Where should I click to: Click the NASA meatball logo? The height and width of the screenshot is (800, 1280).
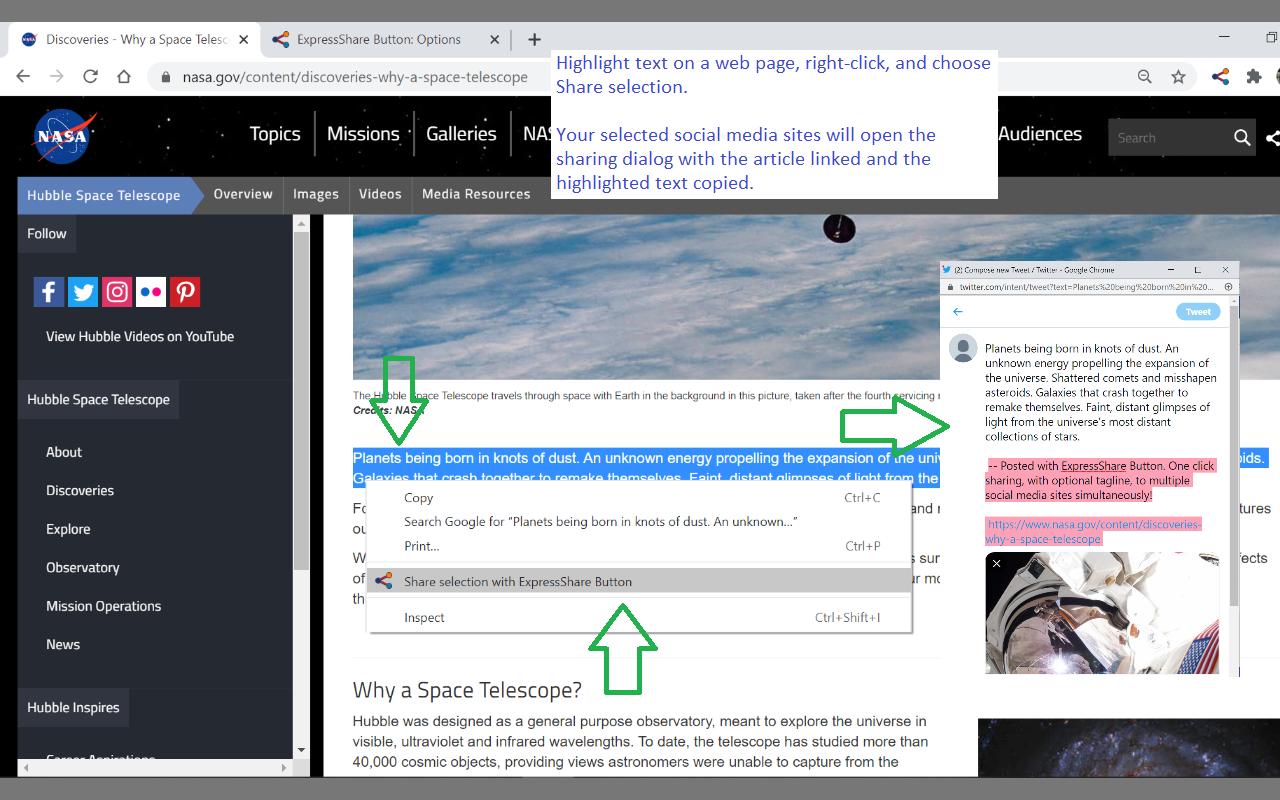[x=62, y=136]
